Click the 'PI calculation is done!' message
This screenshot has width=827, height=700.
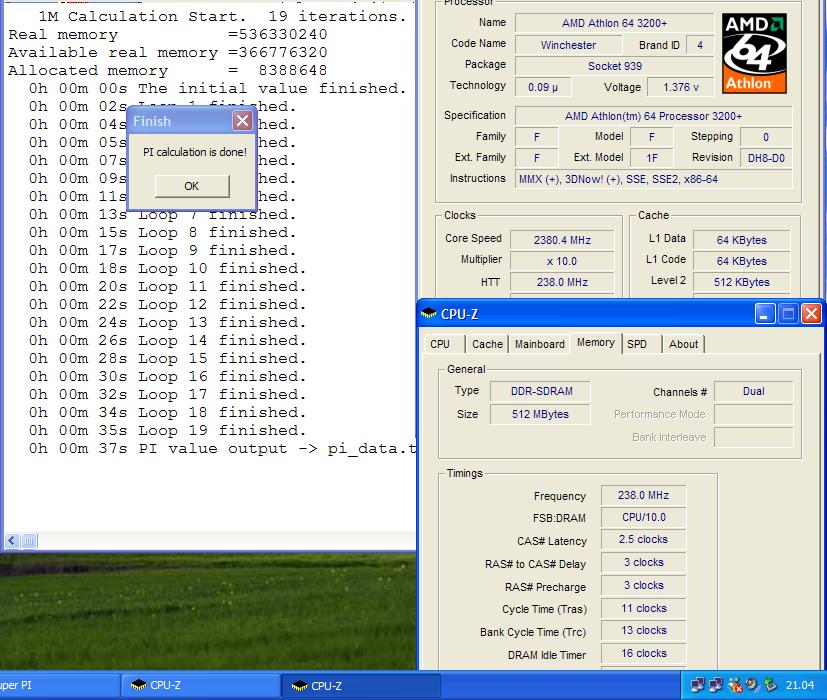point(195,152)
